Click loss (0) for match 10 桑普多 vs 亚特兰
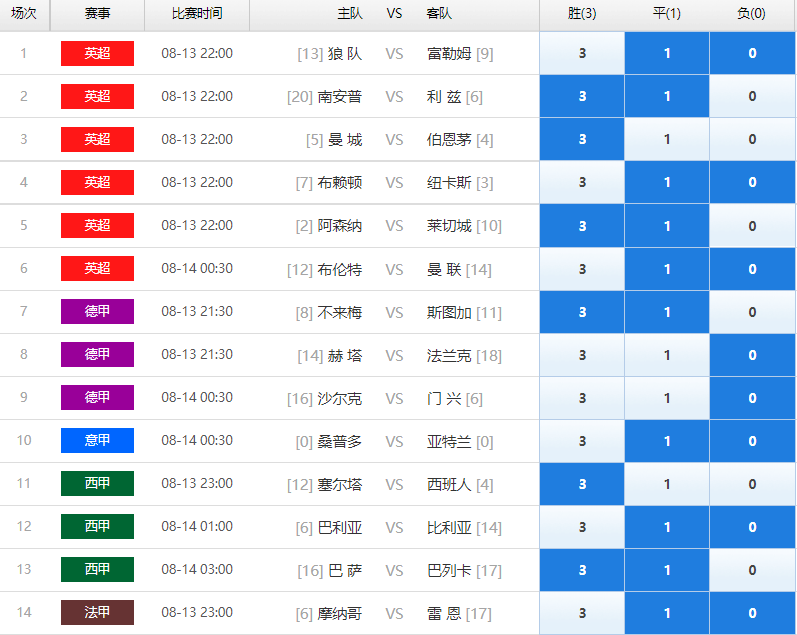The height and width of the screenshot is (635, 797). (x=752, y=441)
